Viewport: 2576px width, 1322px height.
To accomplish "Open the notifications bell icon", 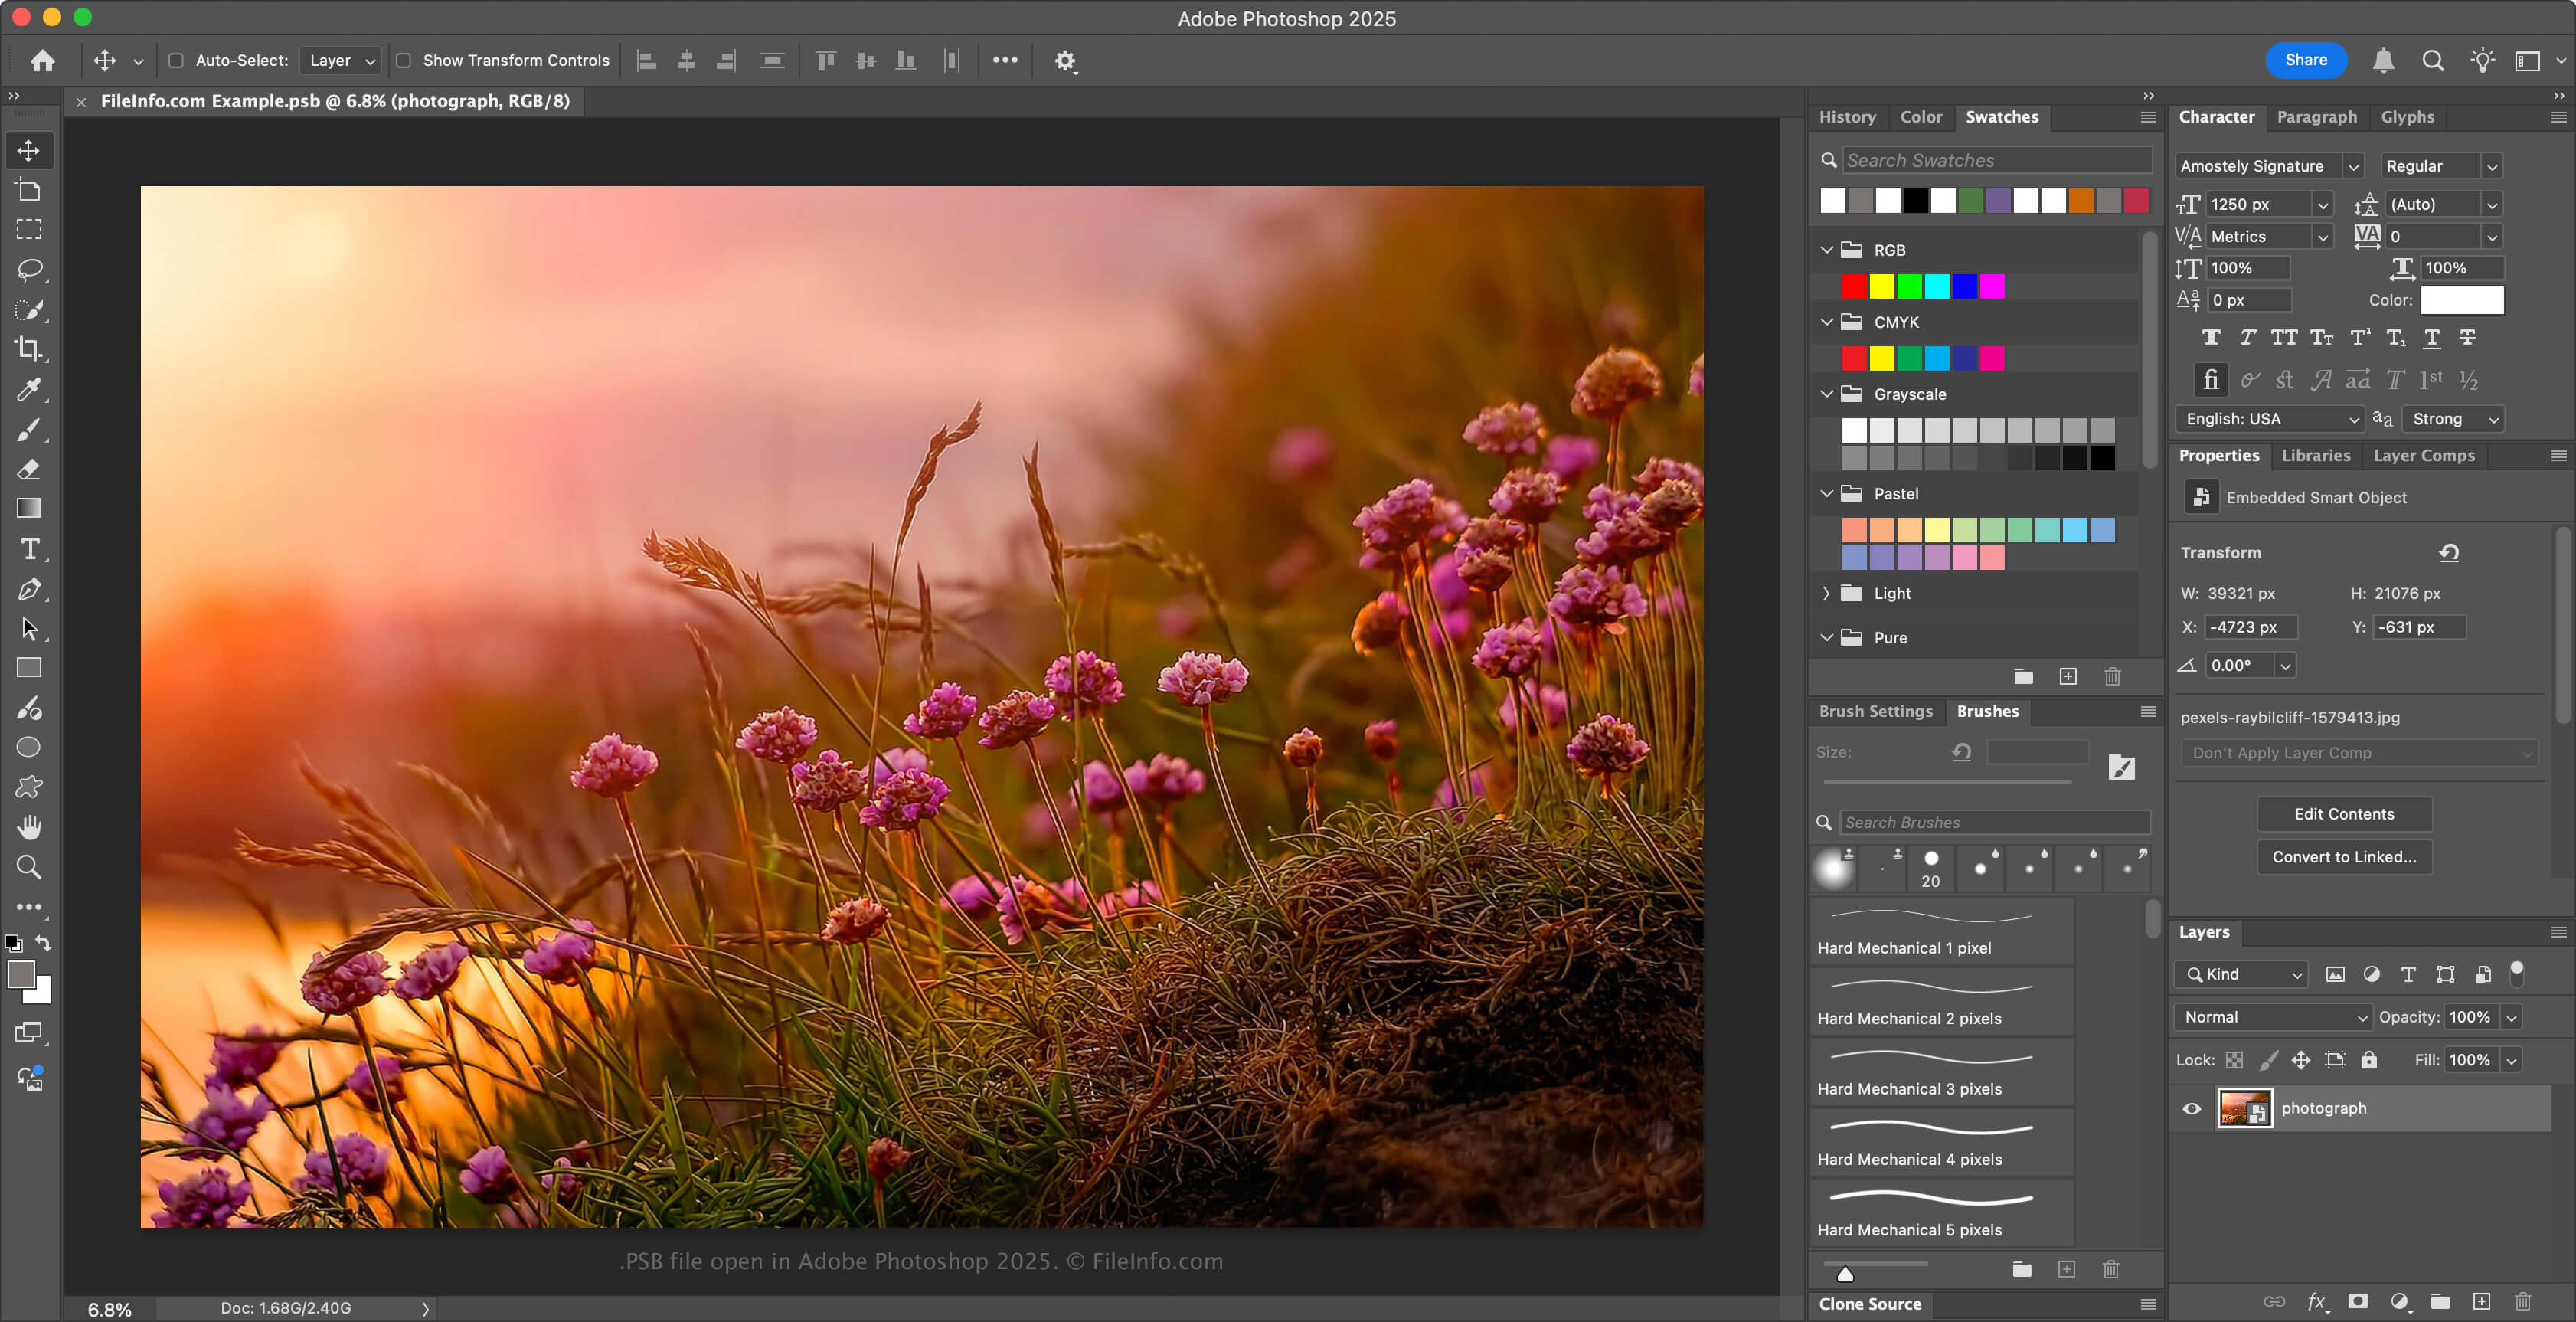I will [2383, 61].
